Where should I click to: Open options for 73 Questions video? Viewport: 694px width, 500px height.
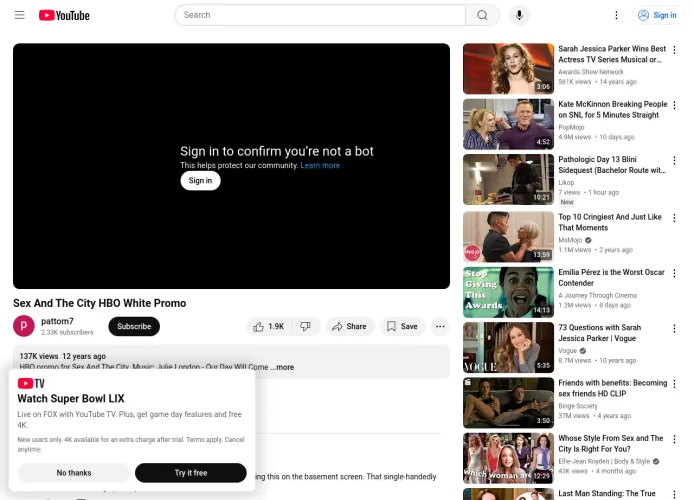(674, 329)
